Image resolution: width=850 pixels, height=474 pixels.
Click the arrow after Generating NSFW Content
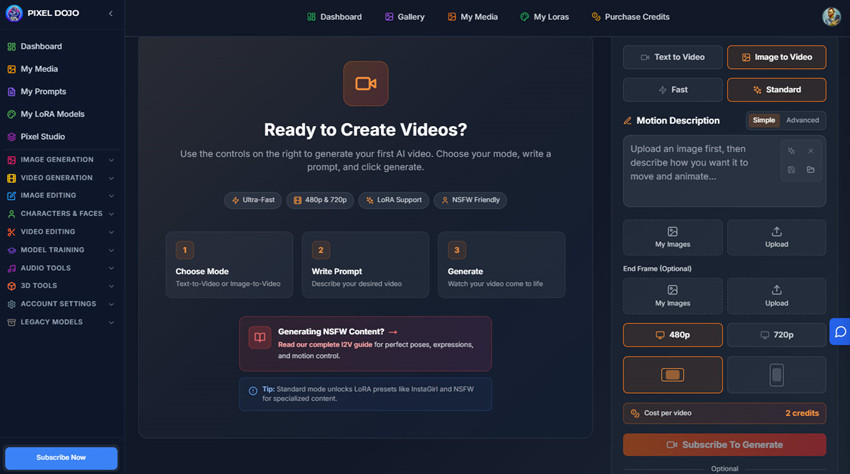393,332
